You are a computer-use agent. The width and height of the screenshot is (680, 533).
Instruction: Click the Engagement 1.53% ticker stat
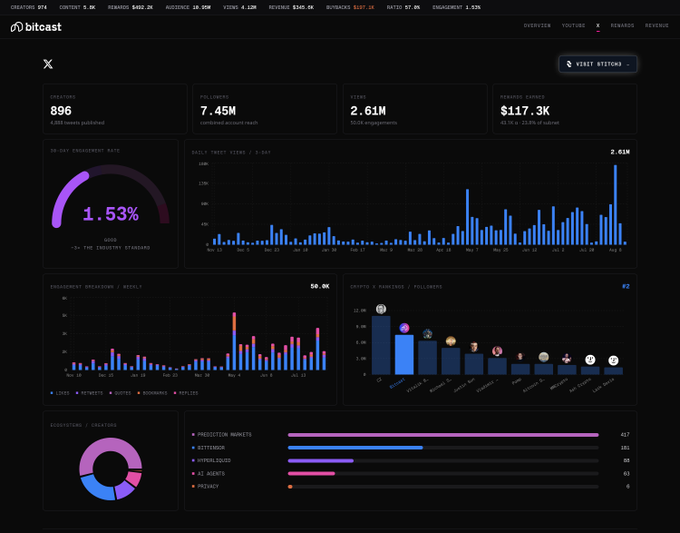[456, 7]
